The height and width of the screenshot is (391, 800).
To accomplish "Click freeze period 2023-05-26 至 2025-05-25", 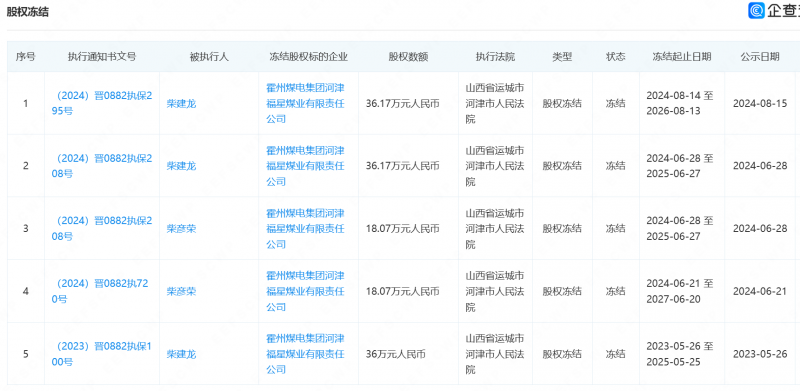I will [x=680, y=354].
